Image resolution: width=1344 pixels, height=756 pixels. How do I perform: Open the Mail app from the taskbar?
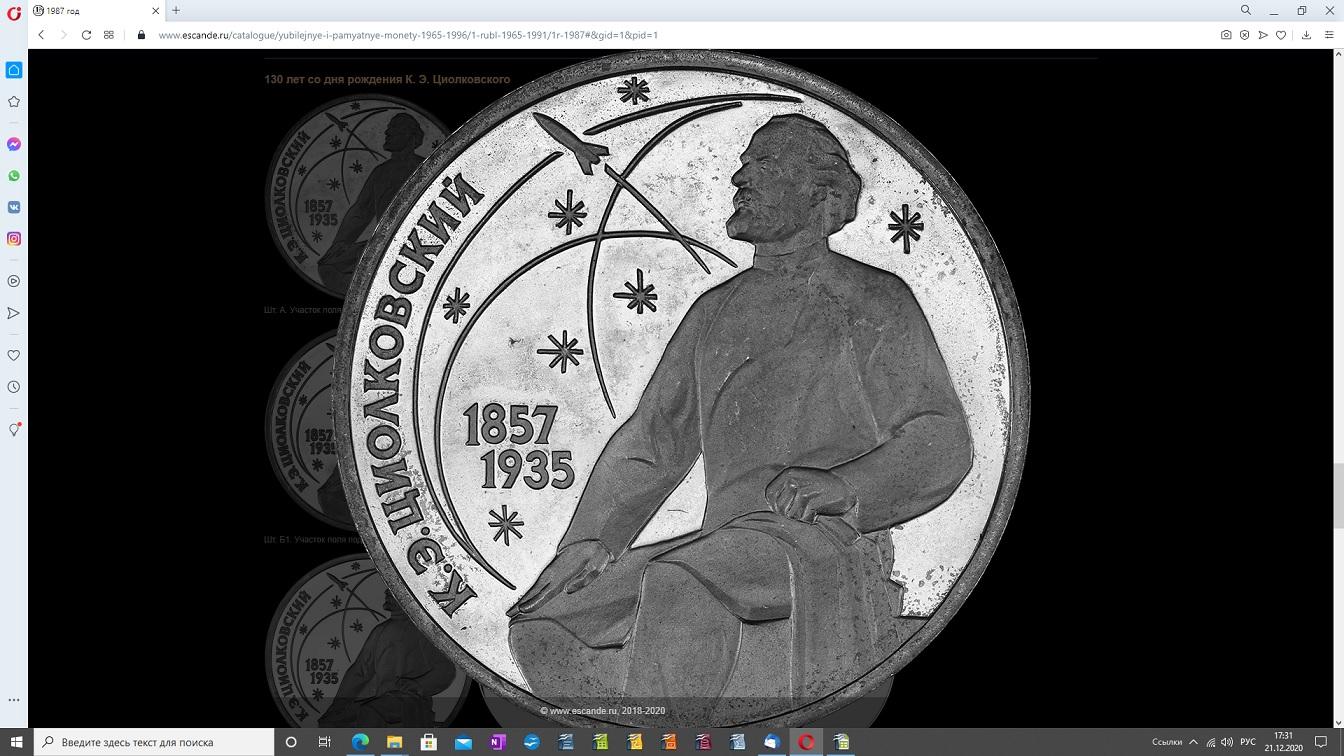[463, 742]
